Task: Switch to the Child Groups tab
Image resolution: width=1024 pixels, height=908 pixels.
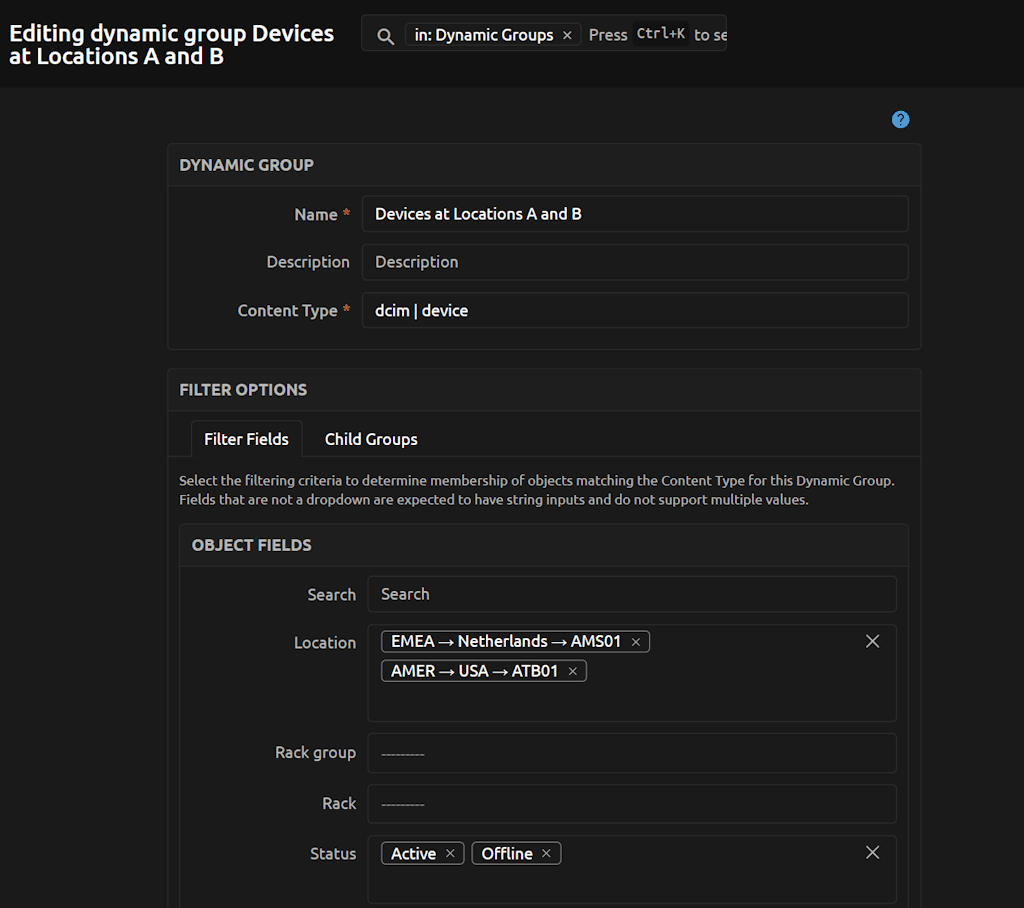Action: click(x=370, y=439)
